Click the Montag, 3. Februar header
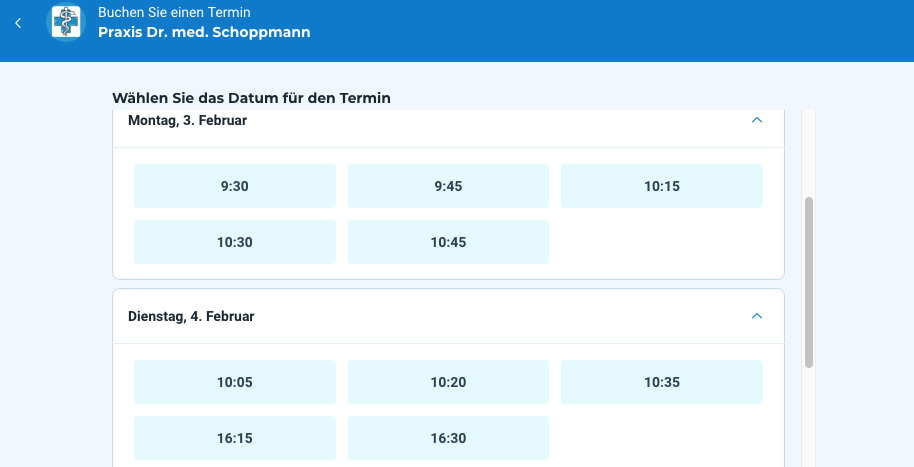Image resolution: width=914 pixels, height=467 pixels. (188, 120)
